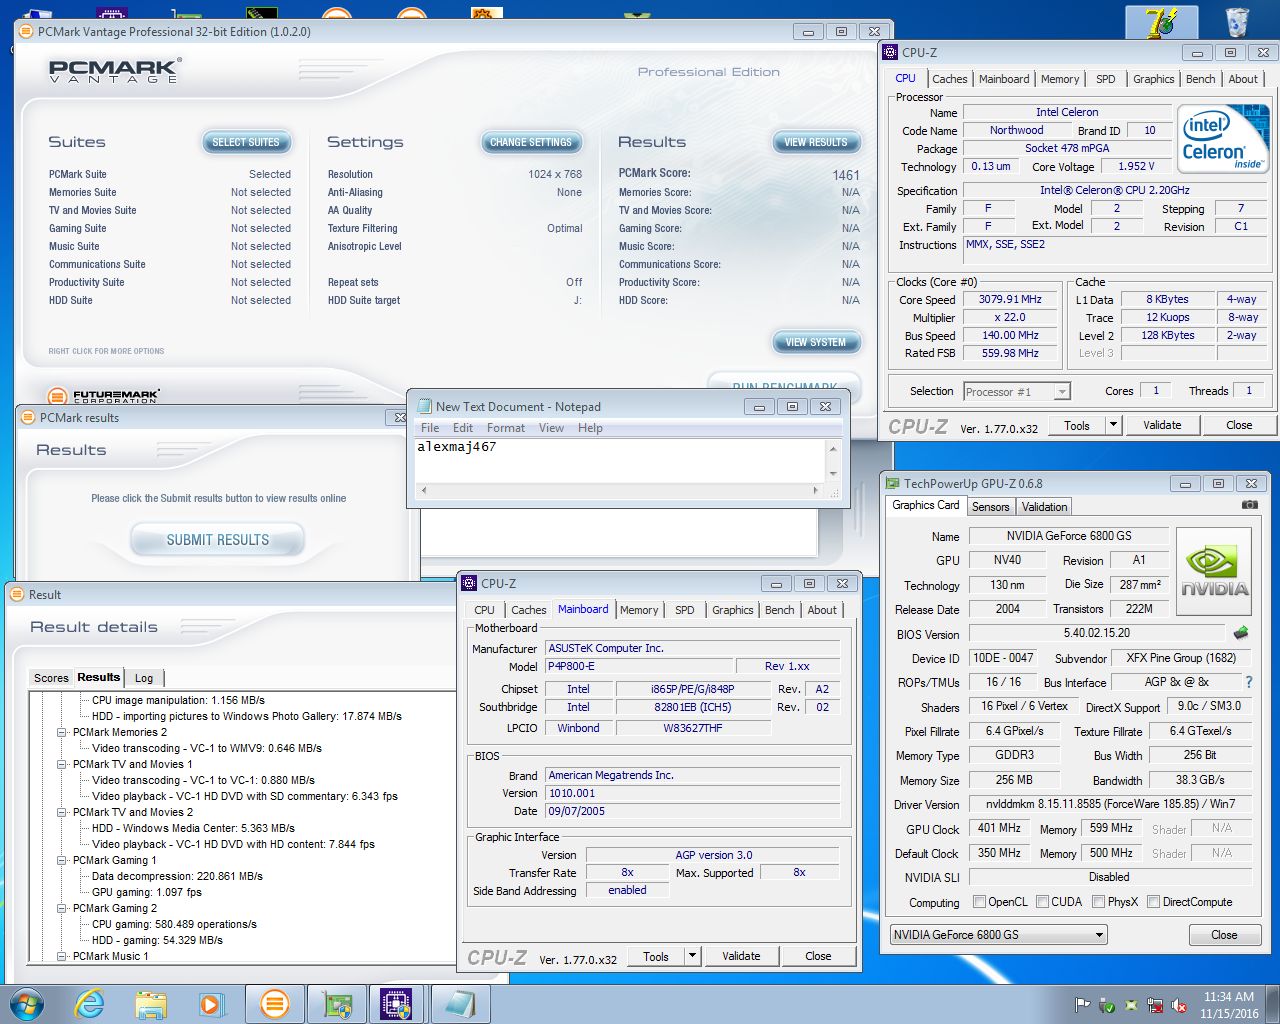Click the VIEW SYSTEM button
Screen dimensions: 1280x1024
click(x=815, y=342)
